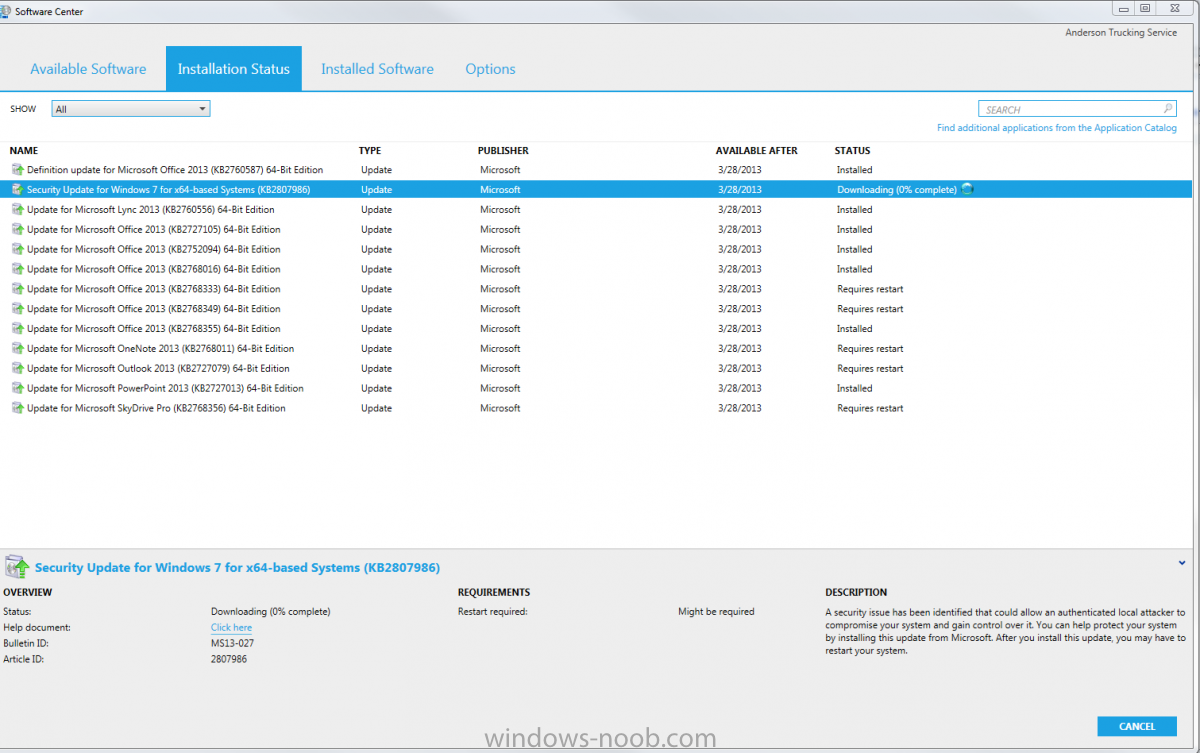This screenshot has width=1200, height=753.
Task: Click icon of Office 2013 KB2752094 row
Action: 17,250
